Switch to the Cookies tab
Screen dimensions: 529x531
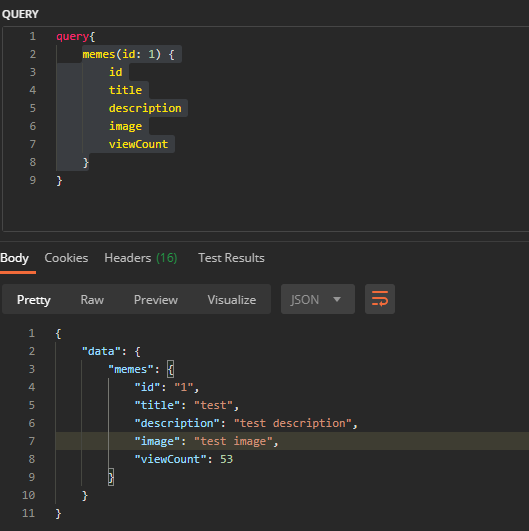point(66,258)
